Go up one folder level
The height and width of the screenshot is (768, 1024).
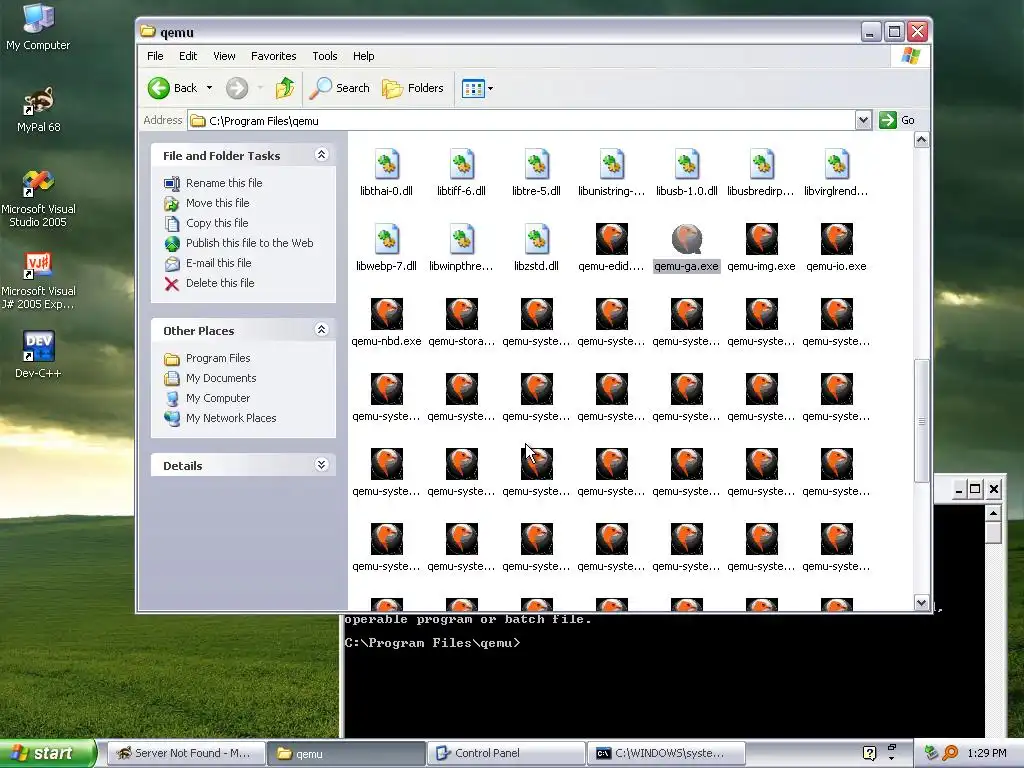coord(285,88)
